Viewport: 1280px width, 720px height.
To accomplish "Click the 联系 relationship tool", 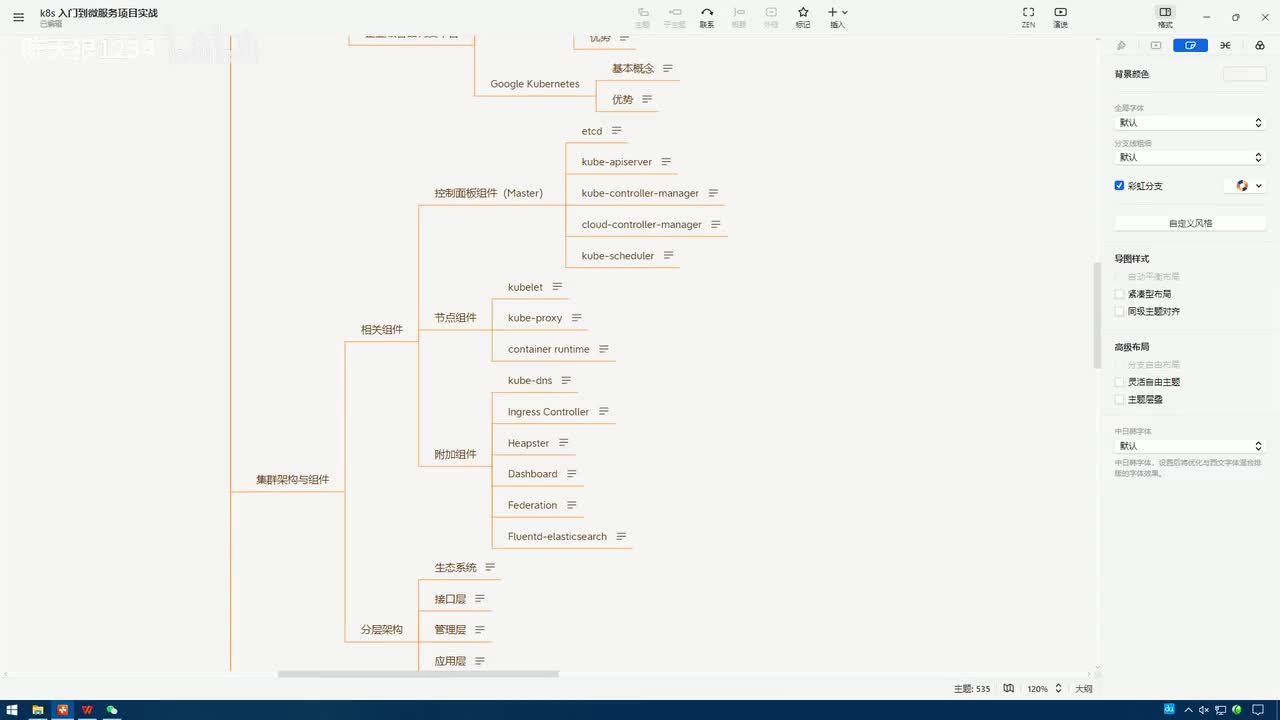I will (707, 17).
